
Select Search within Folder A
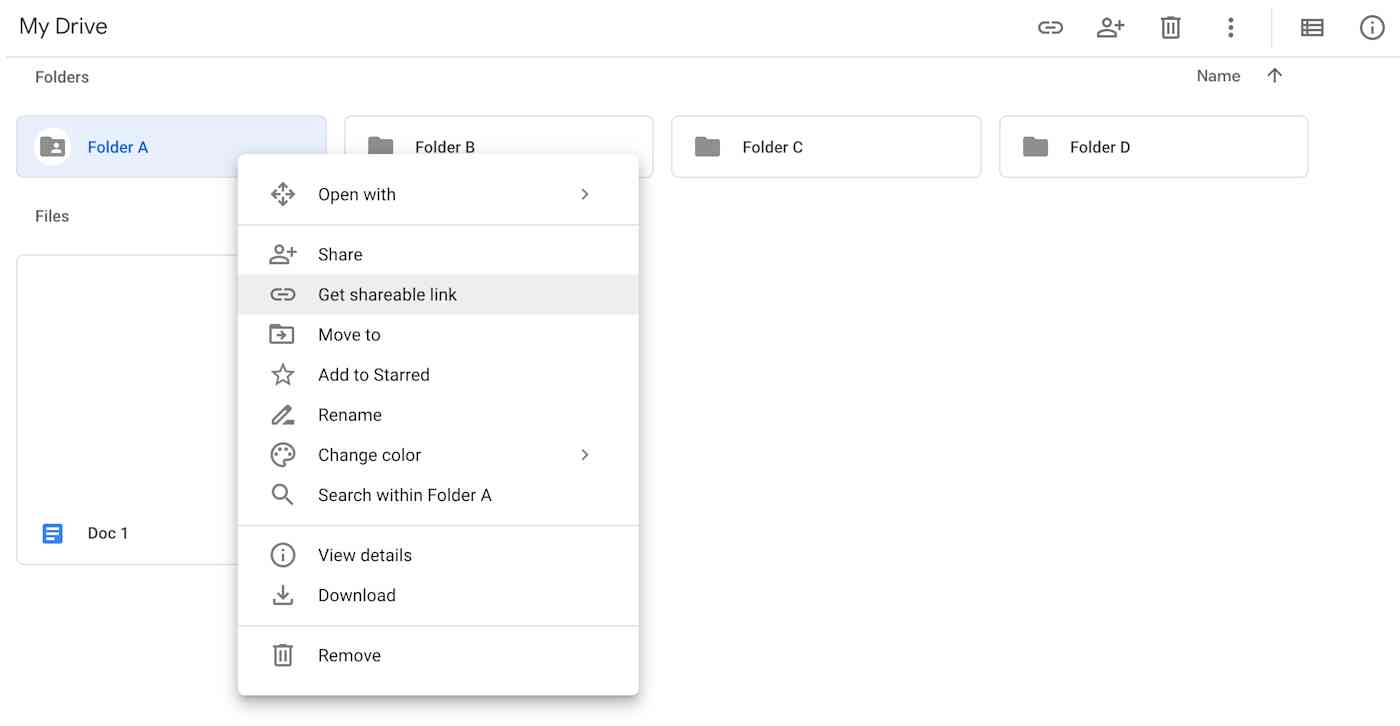(438, 495)
